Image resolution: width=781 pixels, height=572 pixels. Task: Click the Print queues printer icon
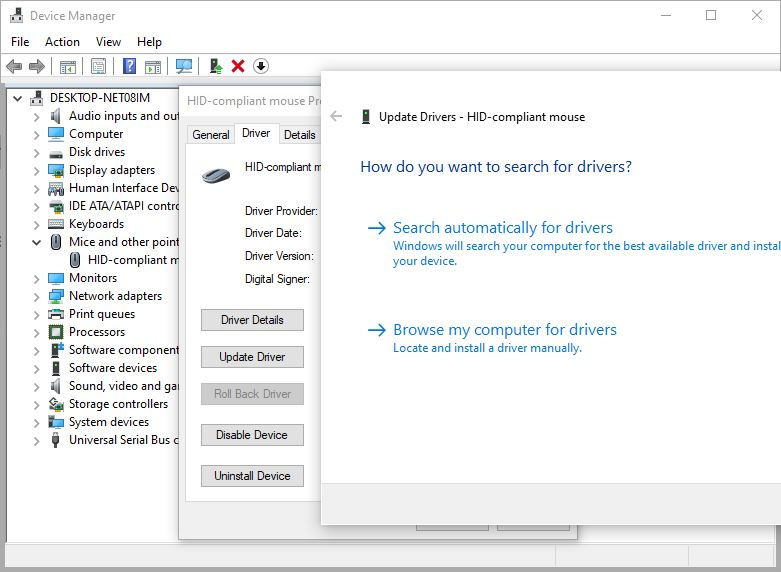(x=56, y=314)
